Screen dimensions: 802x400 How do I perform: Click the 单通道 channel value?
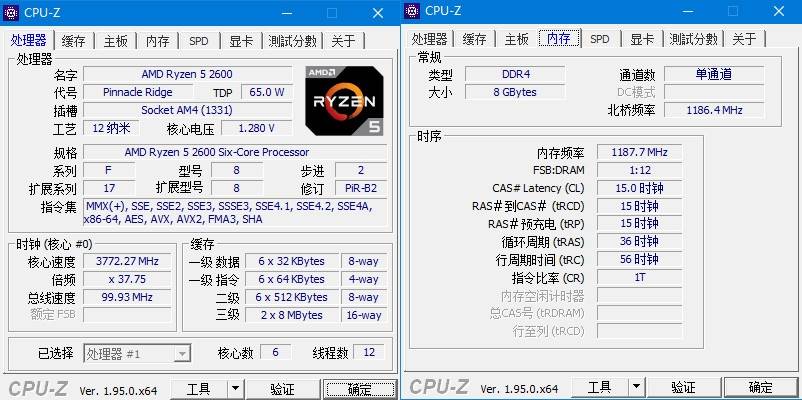[x=714, y=74]
